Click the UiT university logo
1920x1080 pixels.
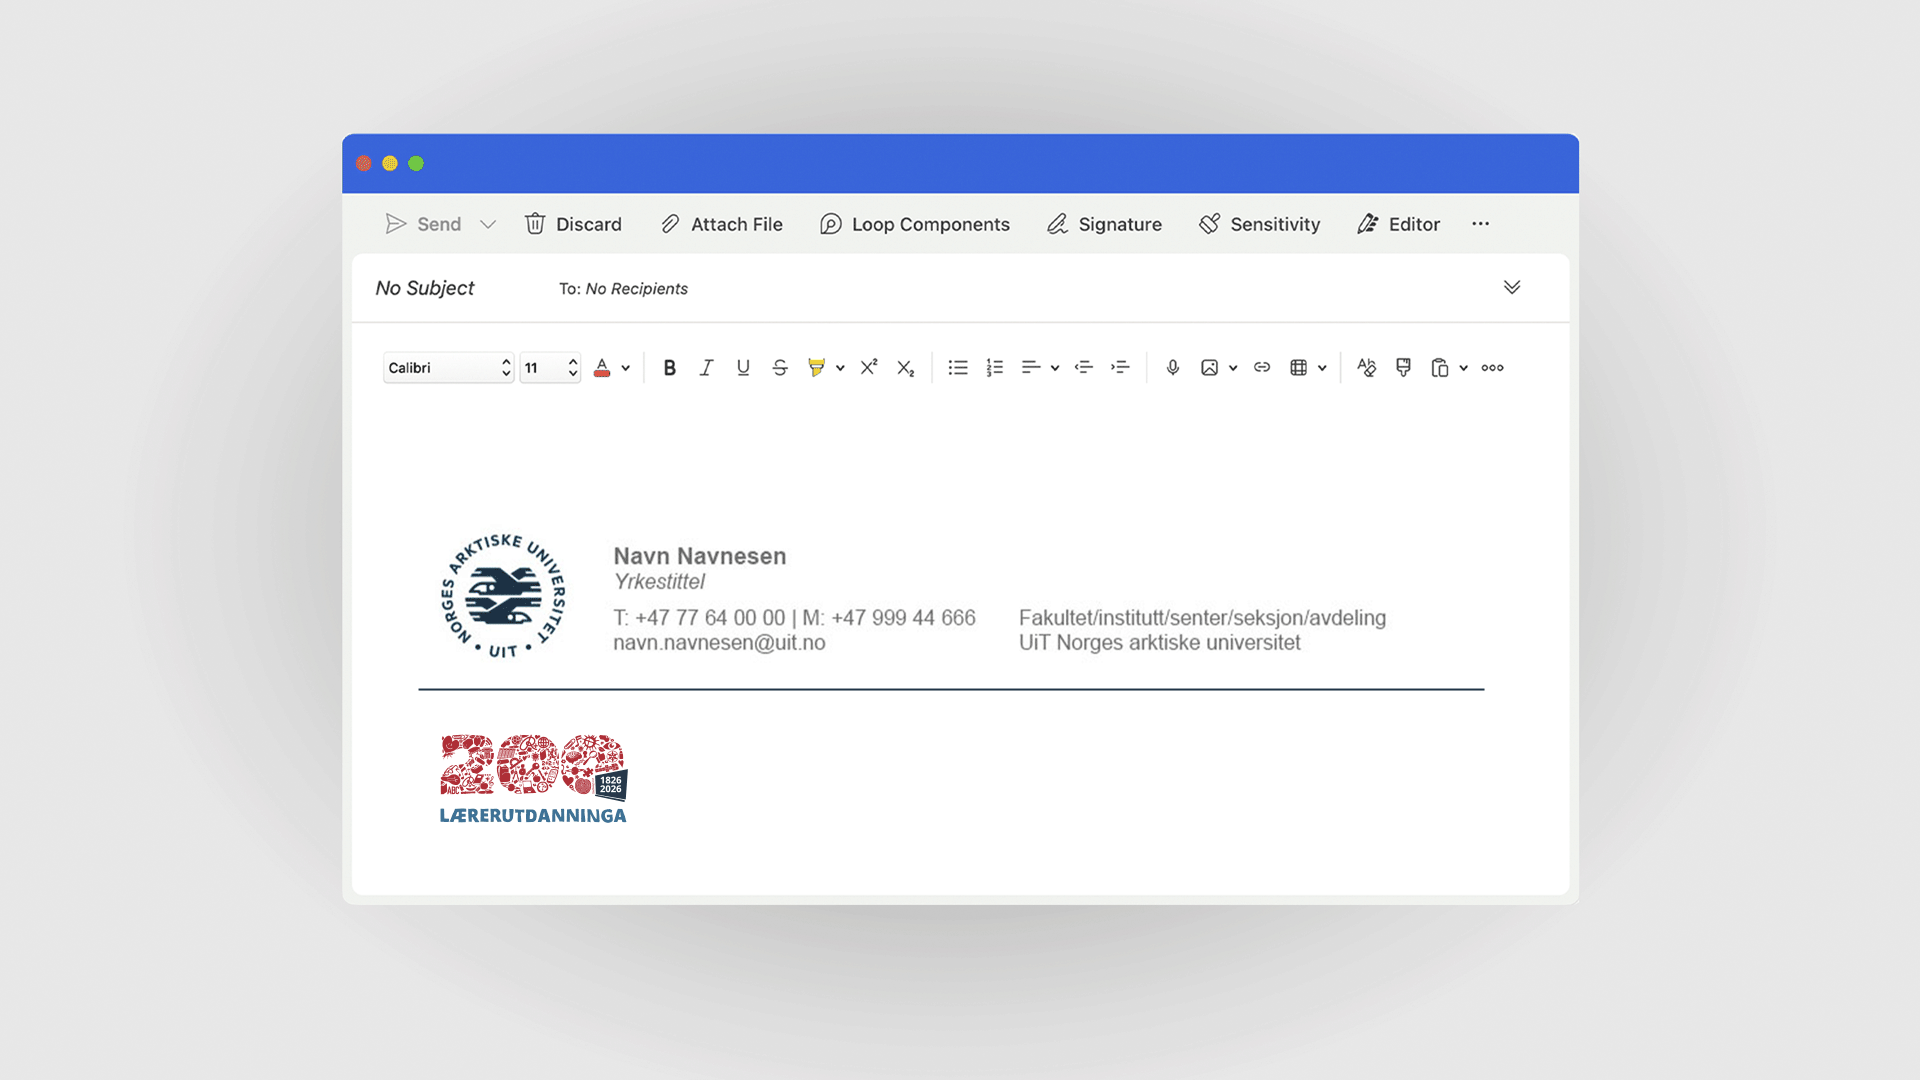coord(503,596)
